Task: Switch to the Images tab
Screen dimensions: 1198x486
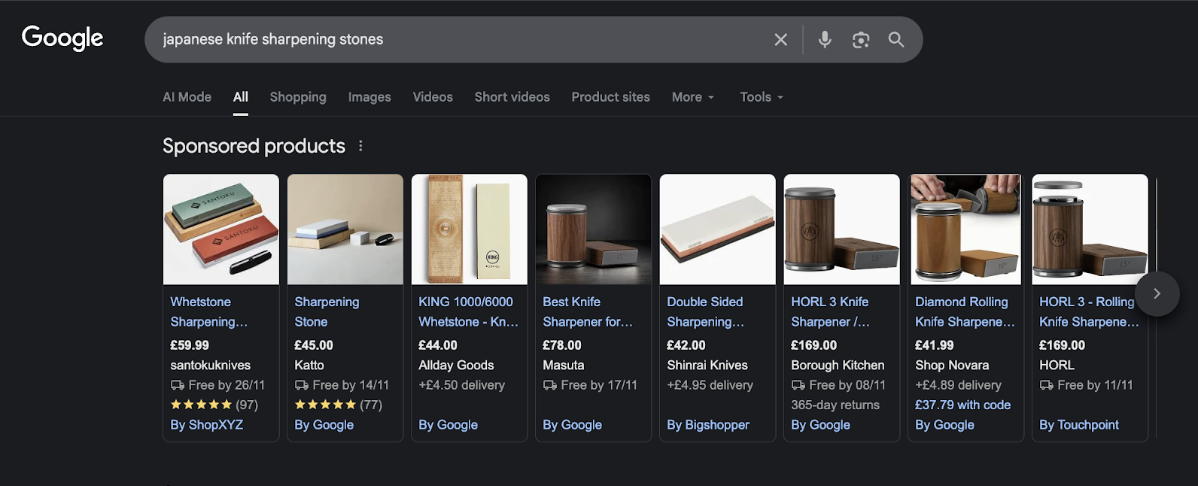Action: coord(369,97)
